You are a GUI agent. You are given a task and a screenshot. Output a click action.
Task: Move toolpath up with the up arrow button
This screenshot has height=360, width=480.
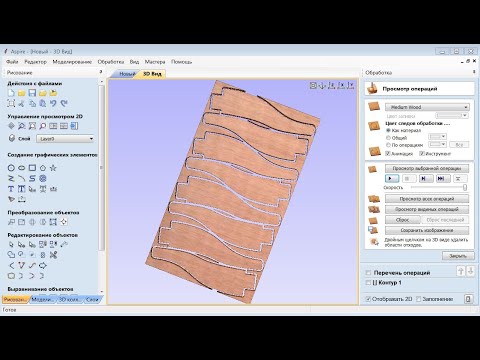pyautogui.click(x=461, y=271)
